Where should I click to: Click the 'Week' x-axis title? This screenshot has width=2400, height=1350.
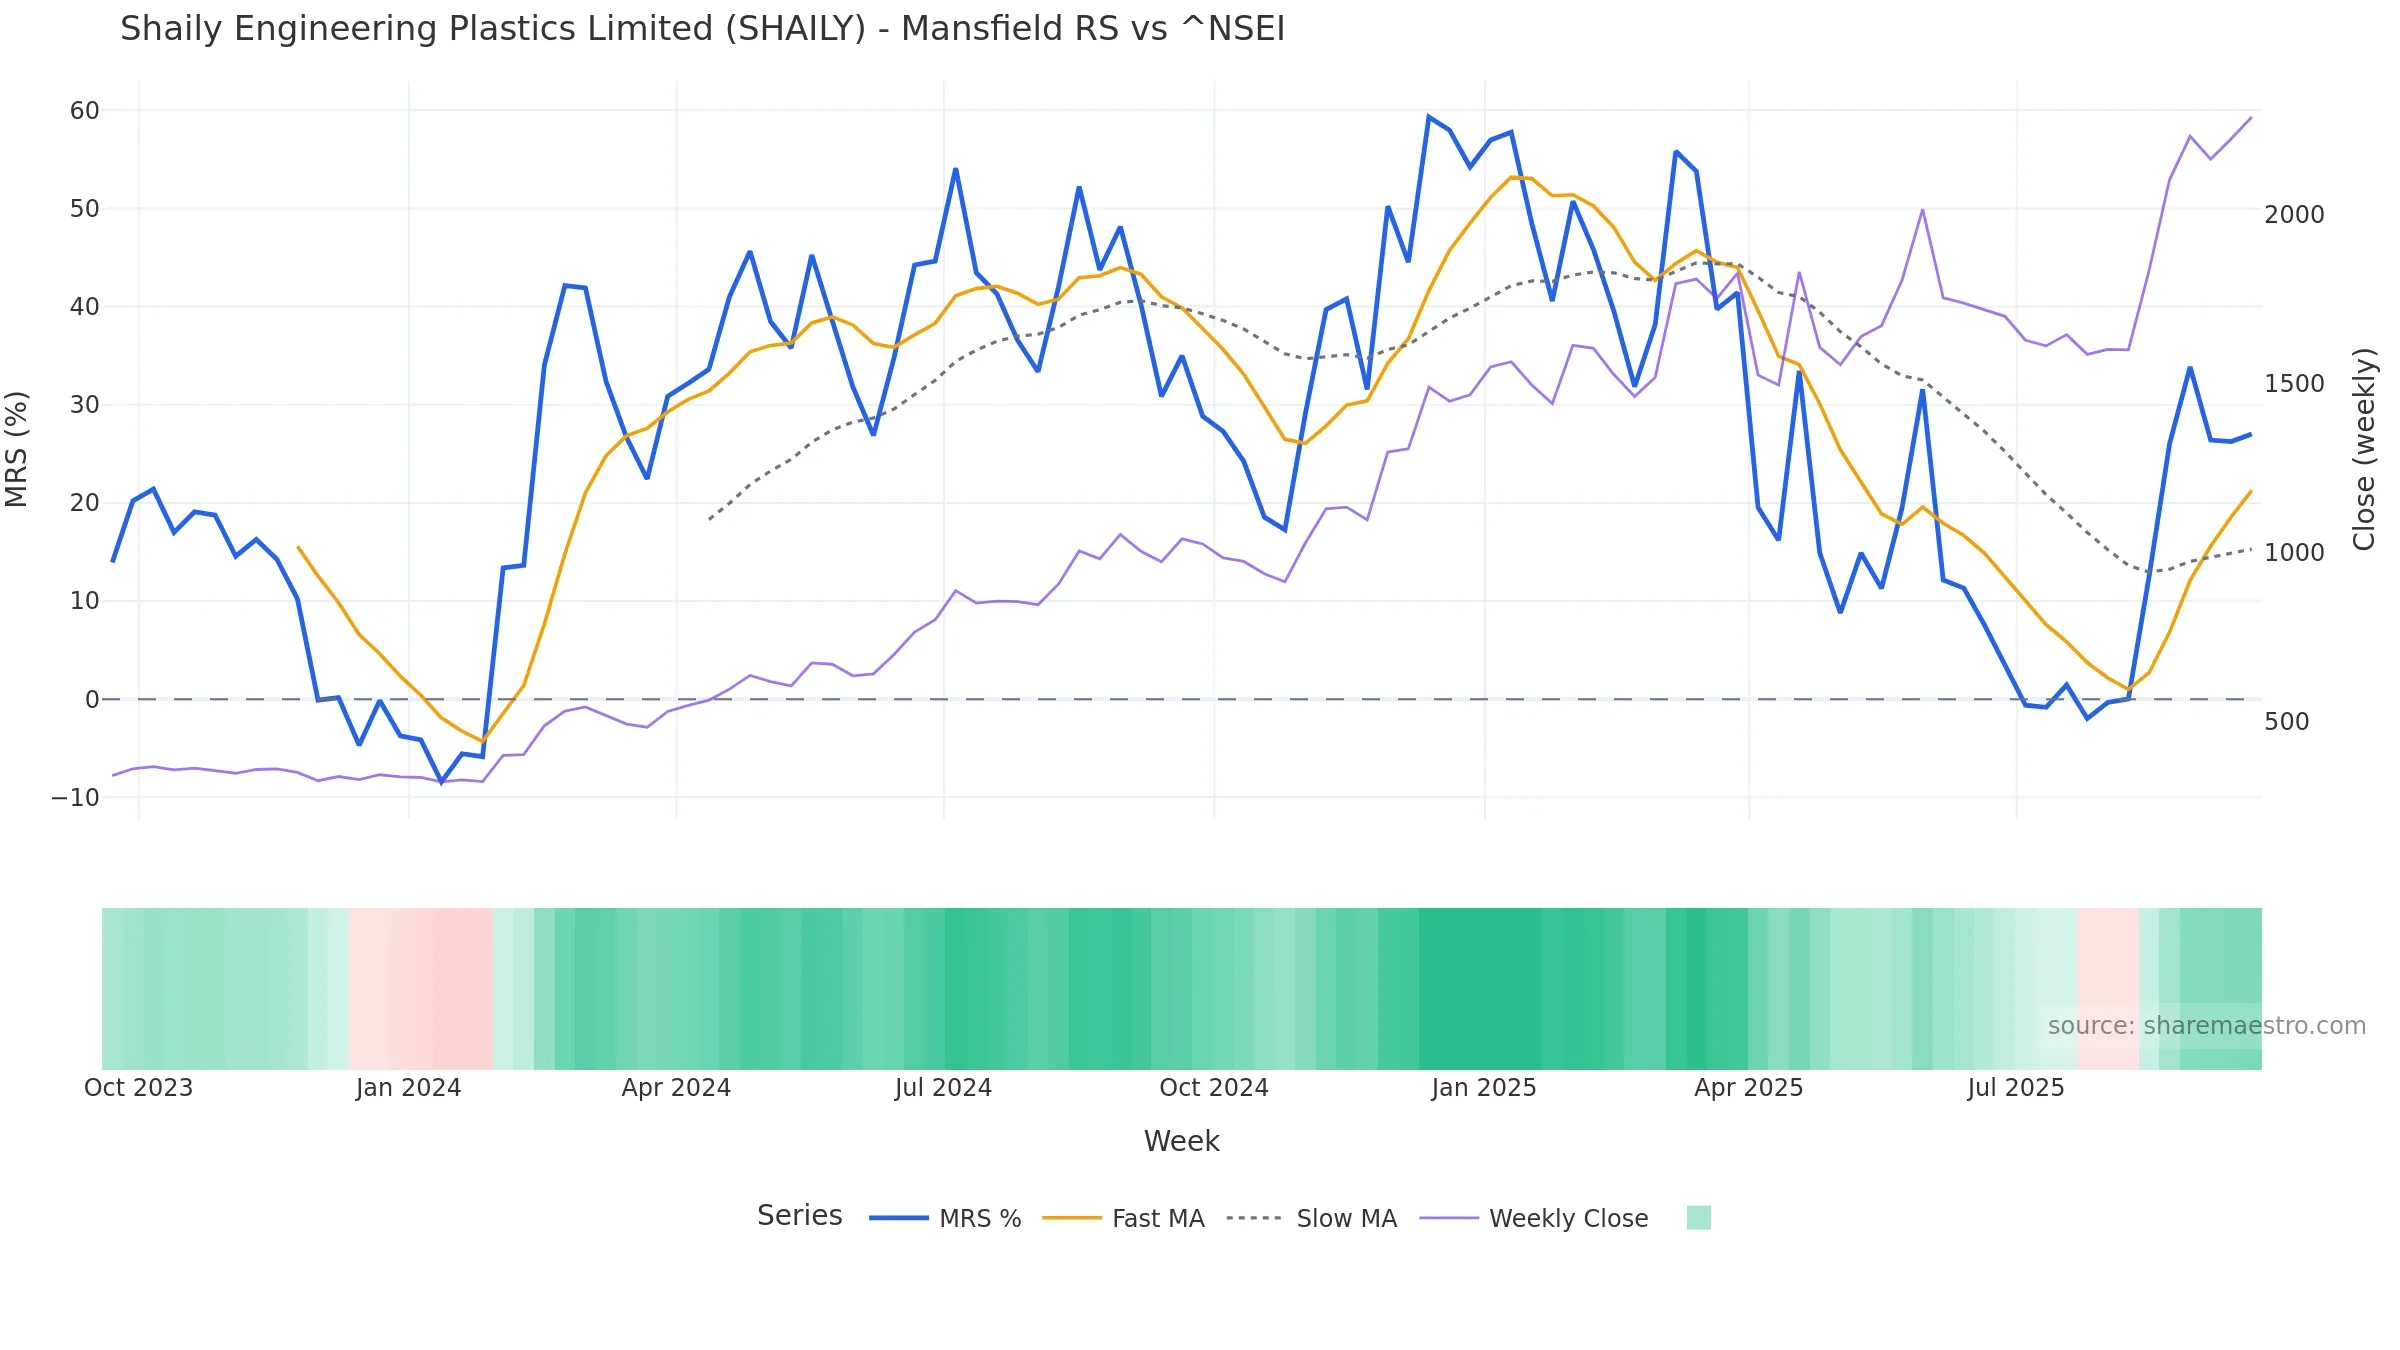coord(1181,1141)
